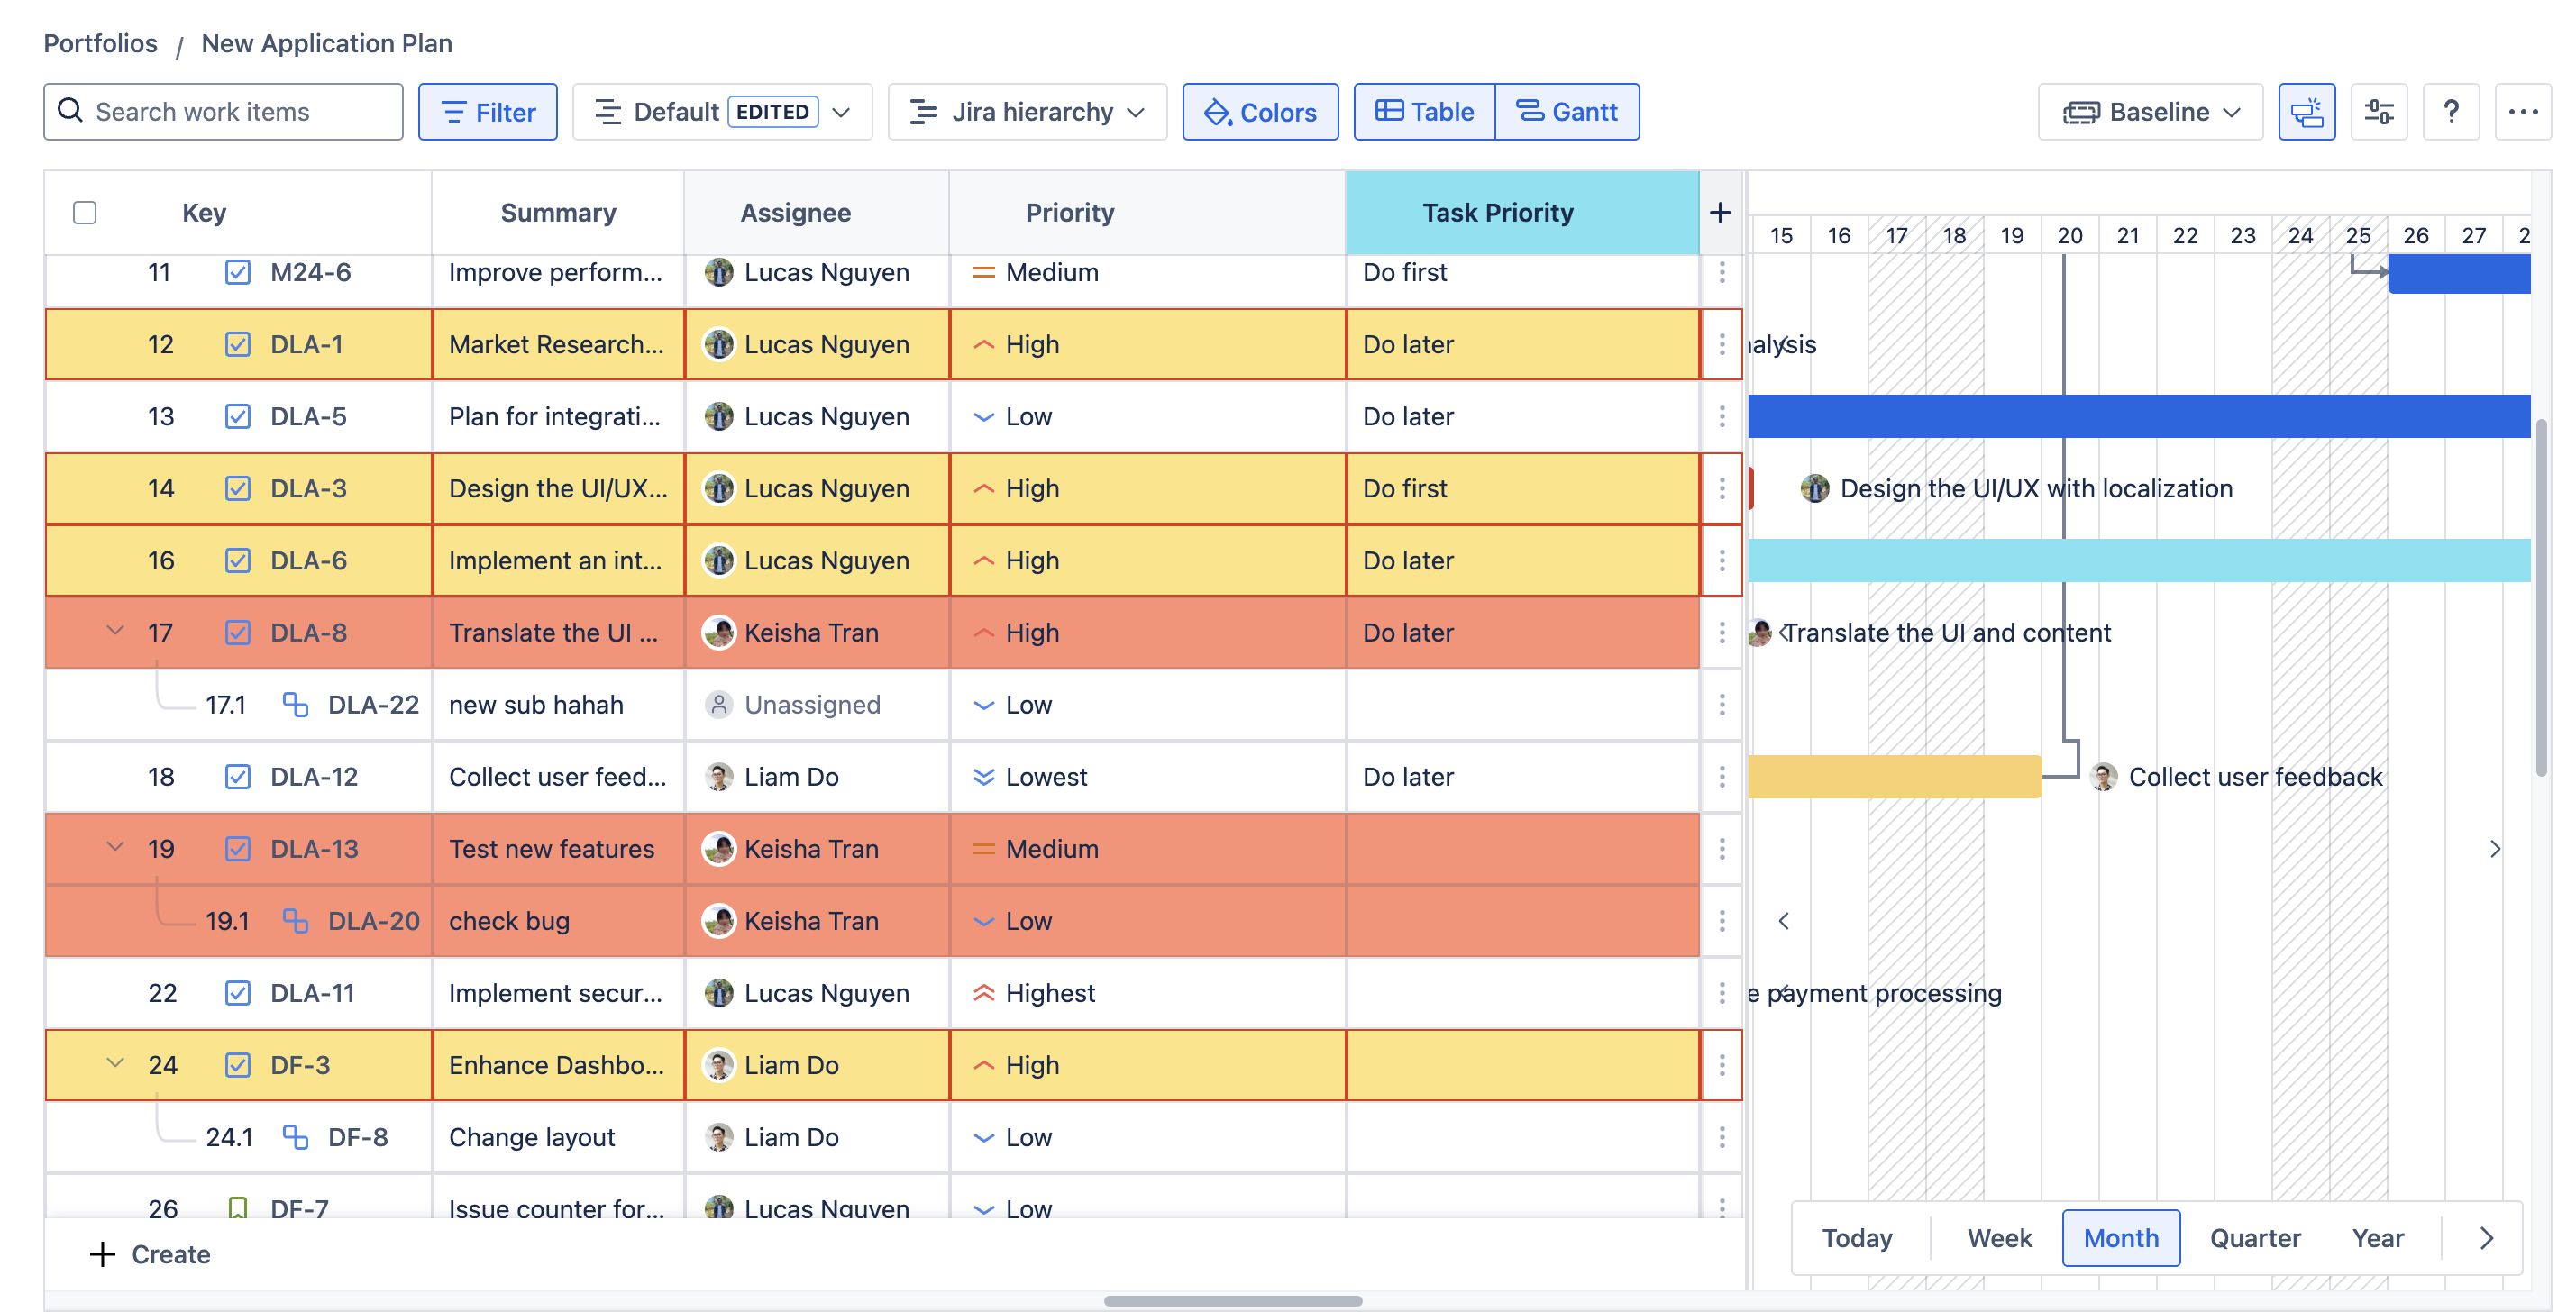Open the Jira hierarchy dropdown
Viewport: 2576px width, 1312px height.
click(1027, 112)
